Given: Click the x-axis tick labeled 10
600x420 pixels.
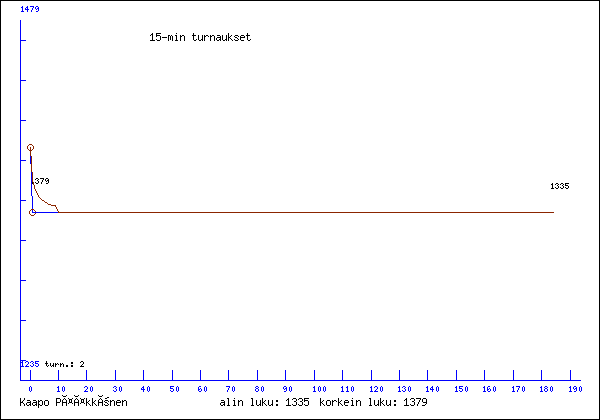Looking at the screenshot, I should pyautogui.click(x=59, y=388).
